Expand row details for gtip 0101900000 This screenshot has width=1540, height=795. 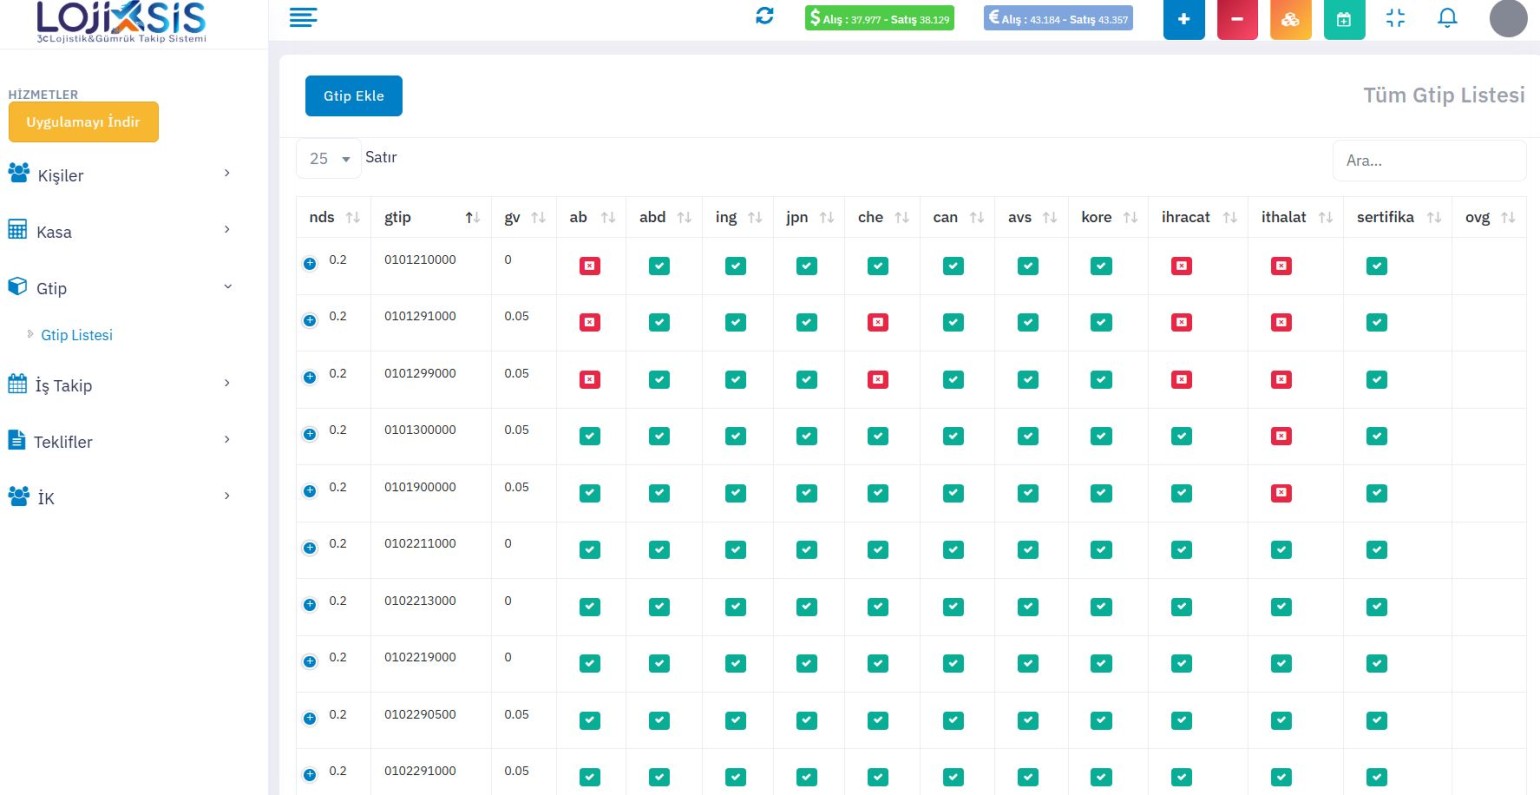tap(310, 491)
